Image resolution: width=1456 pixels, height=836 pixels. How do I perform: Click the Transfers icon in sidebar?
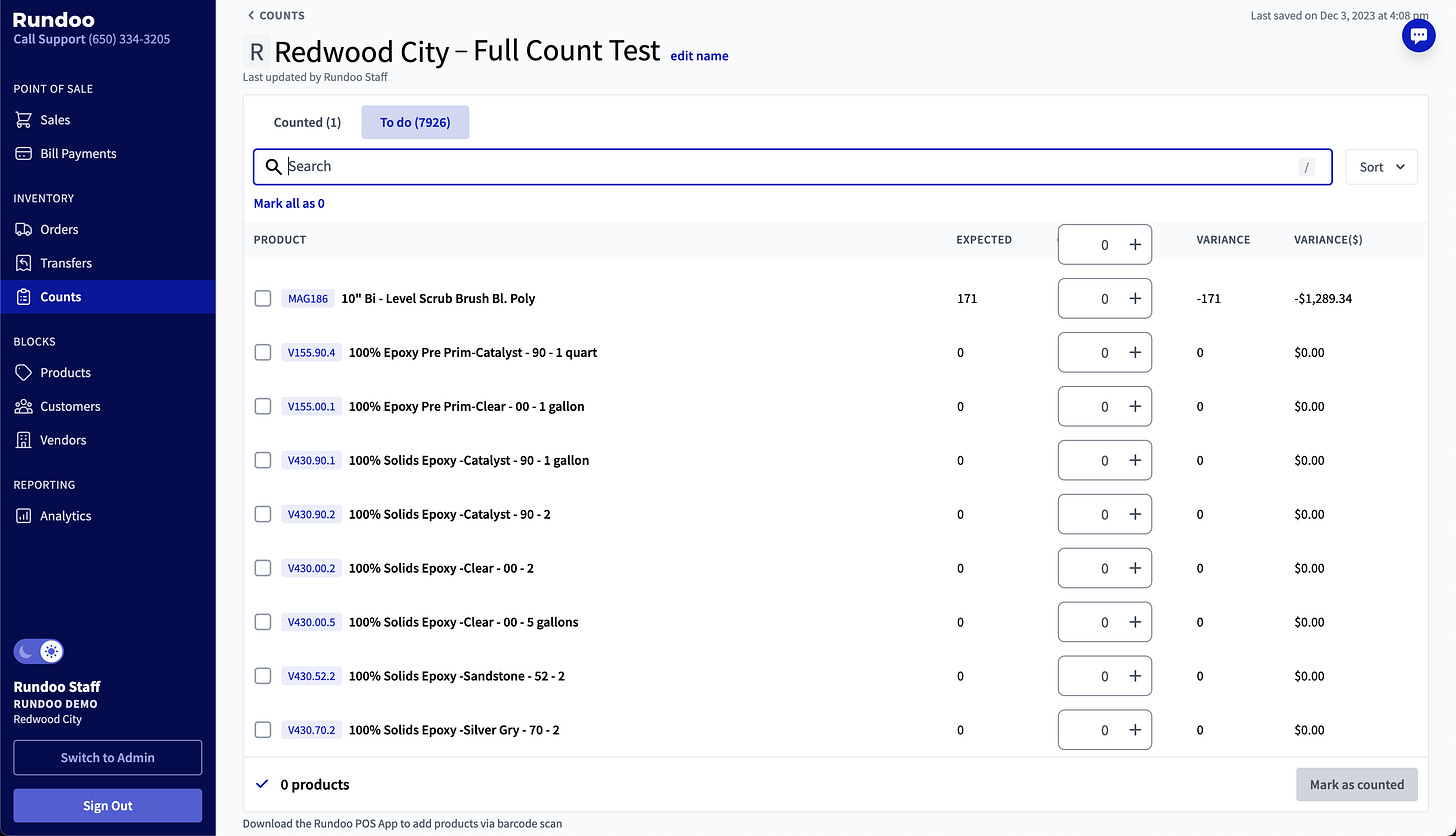[23, 263]
